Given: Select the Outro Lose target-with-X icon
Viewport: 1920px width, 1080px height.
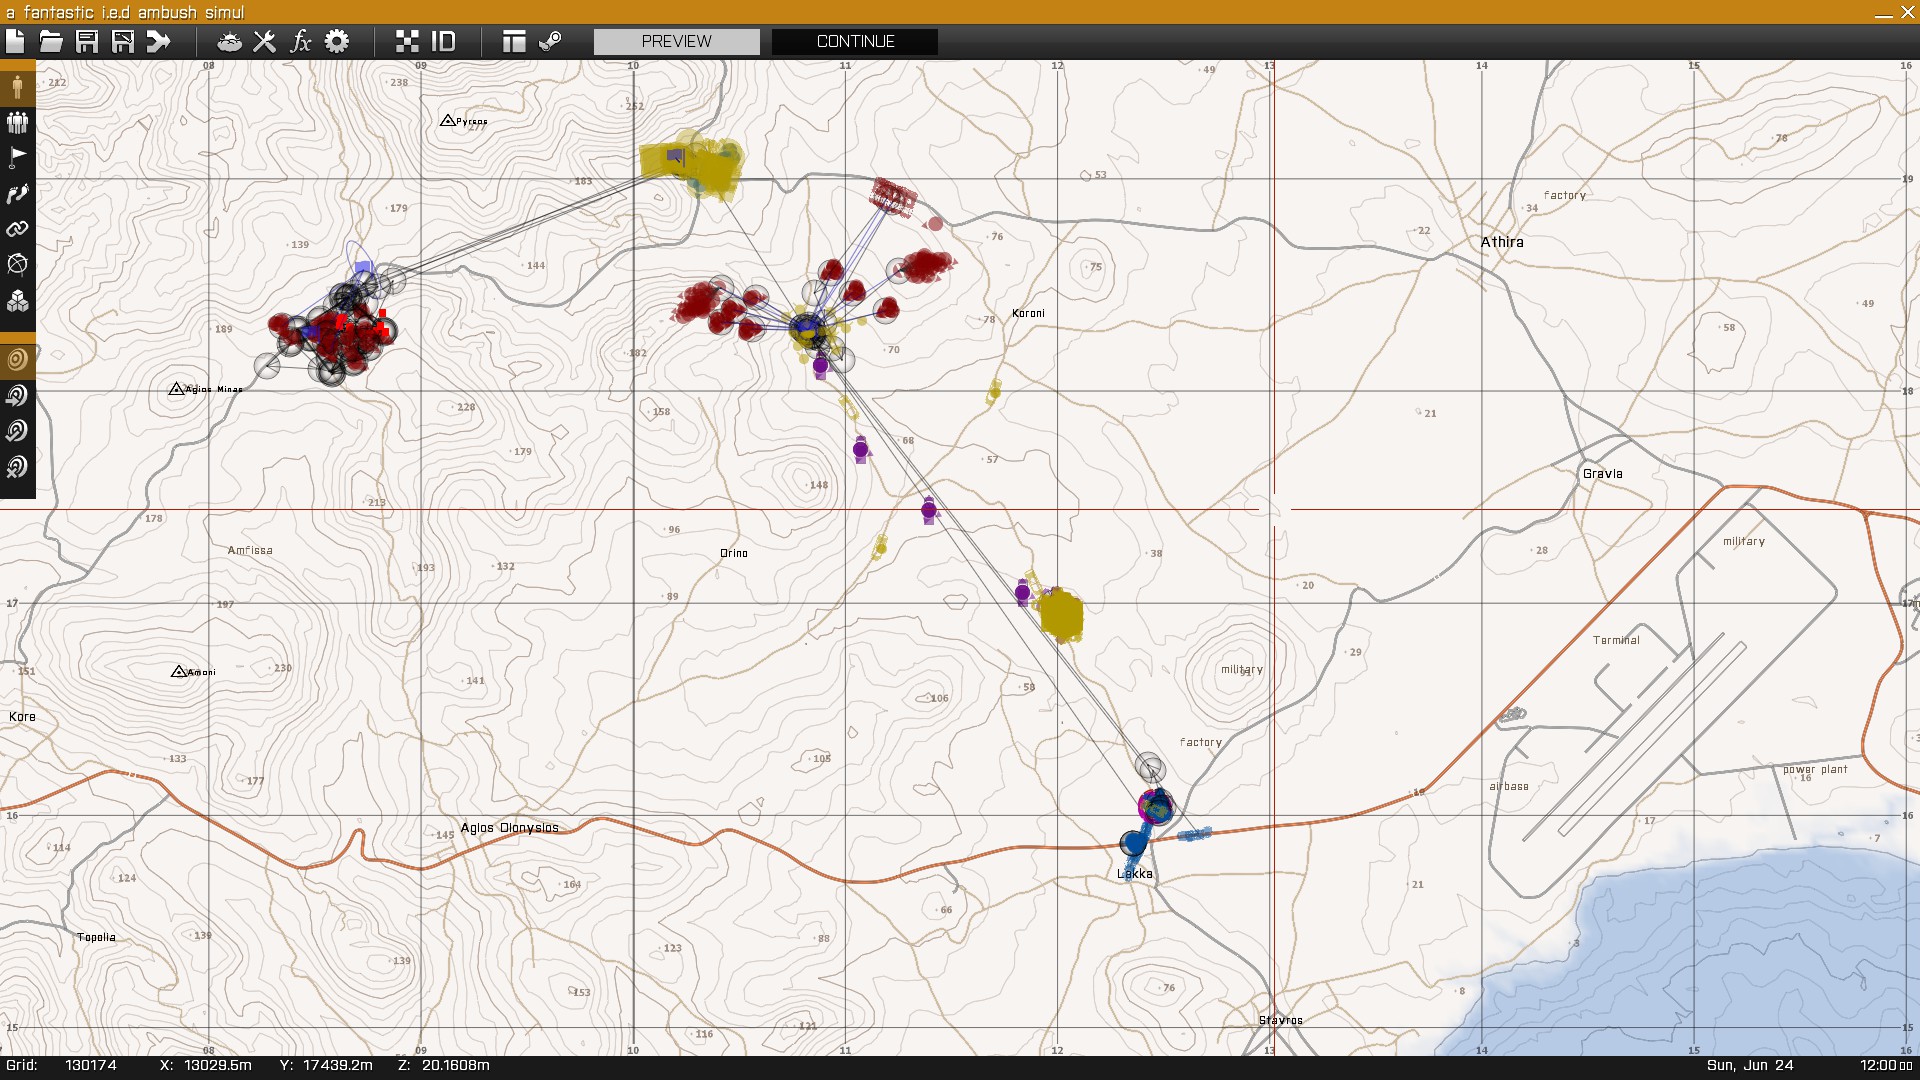Looking at the screenshot, I should (17, 467).
